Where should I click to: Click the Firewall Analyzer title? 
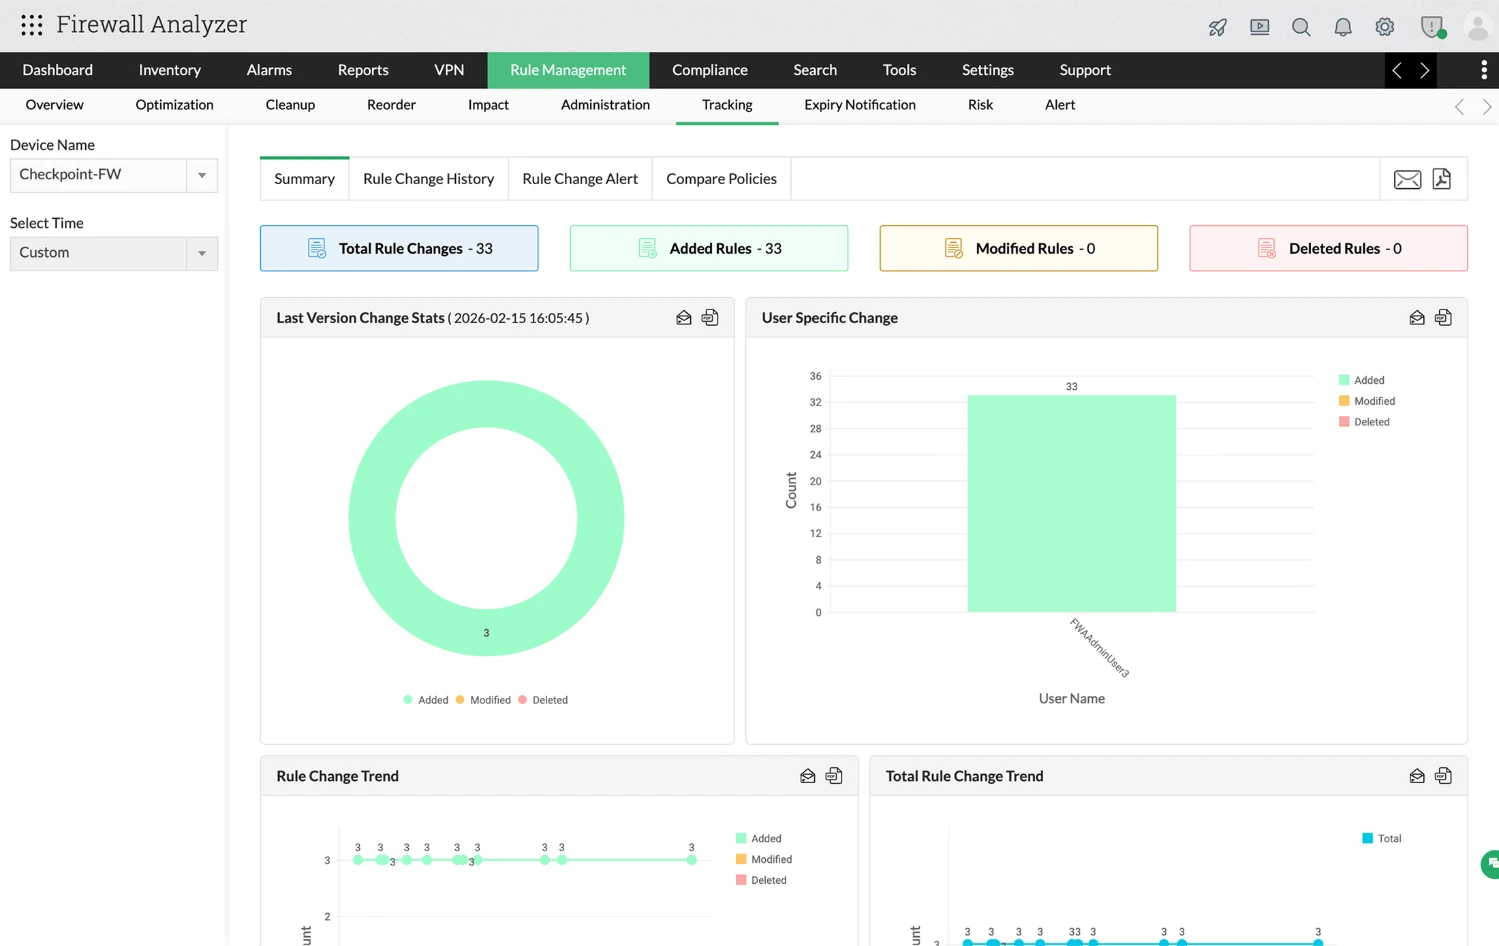tap(151, 25)
